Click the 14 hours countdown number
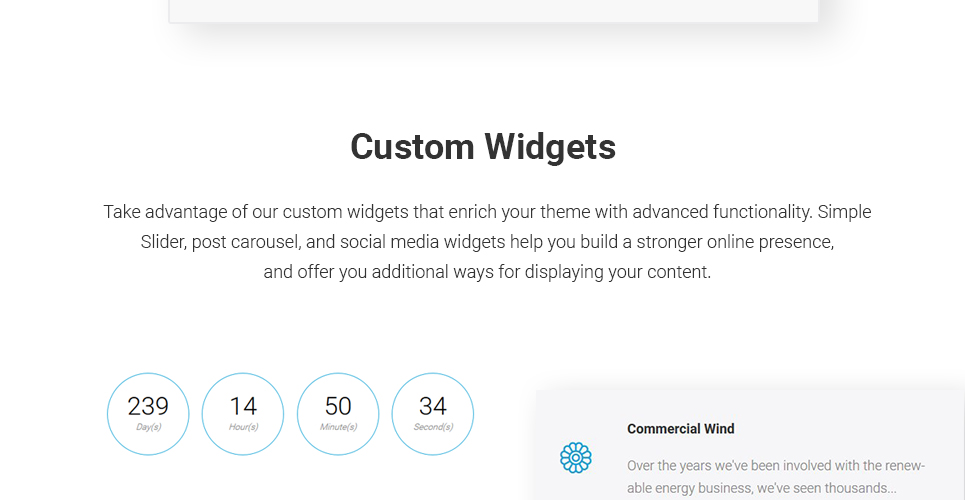The image size is (965, 500). tap(242, 406)
